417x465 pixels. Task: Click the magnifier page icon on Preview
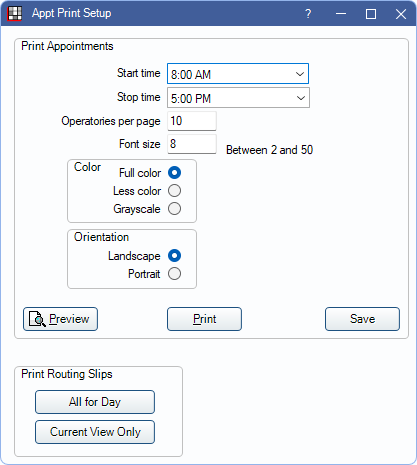pyautogui.click(x=37, y=319)
